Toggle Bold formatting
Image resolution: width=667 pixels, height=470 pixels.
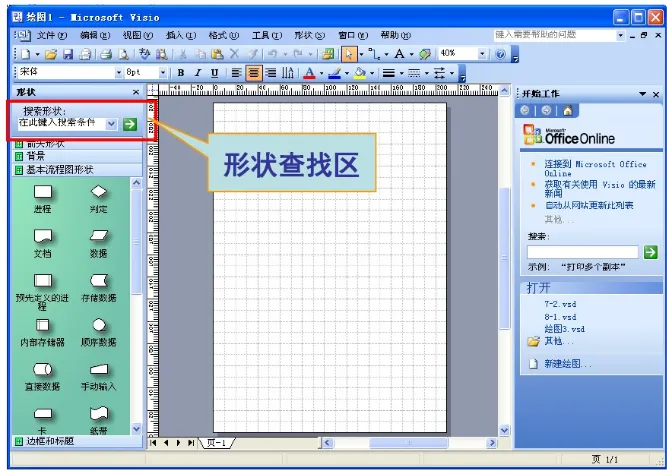tap(181, 73)
